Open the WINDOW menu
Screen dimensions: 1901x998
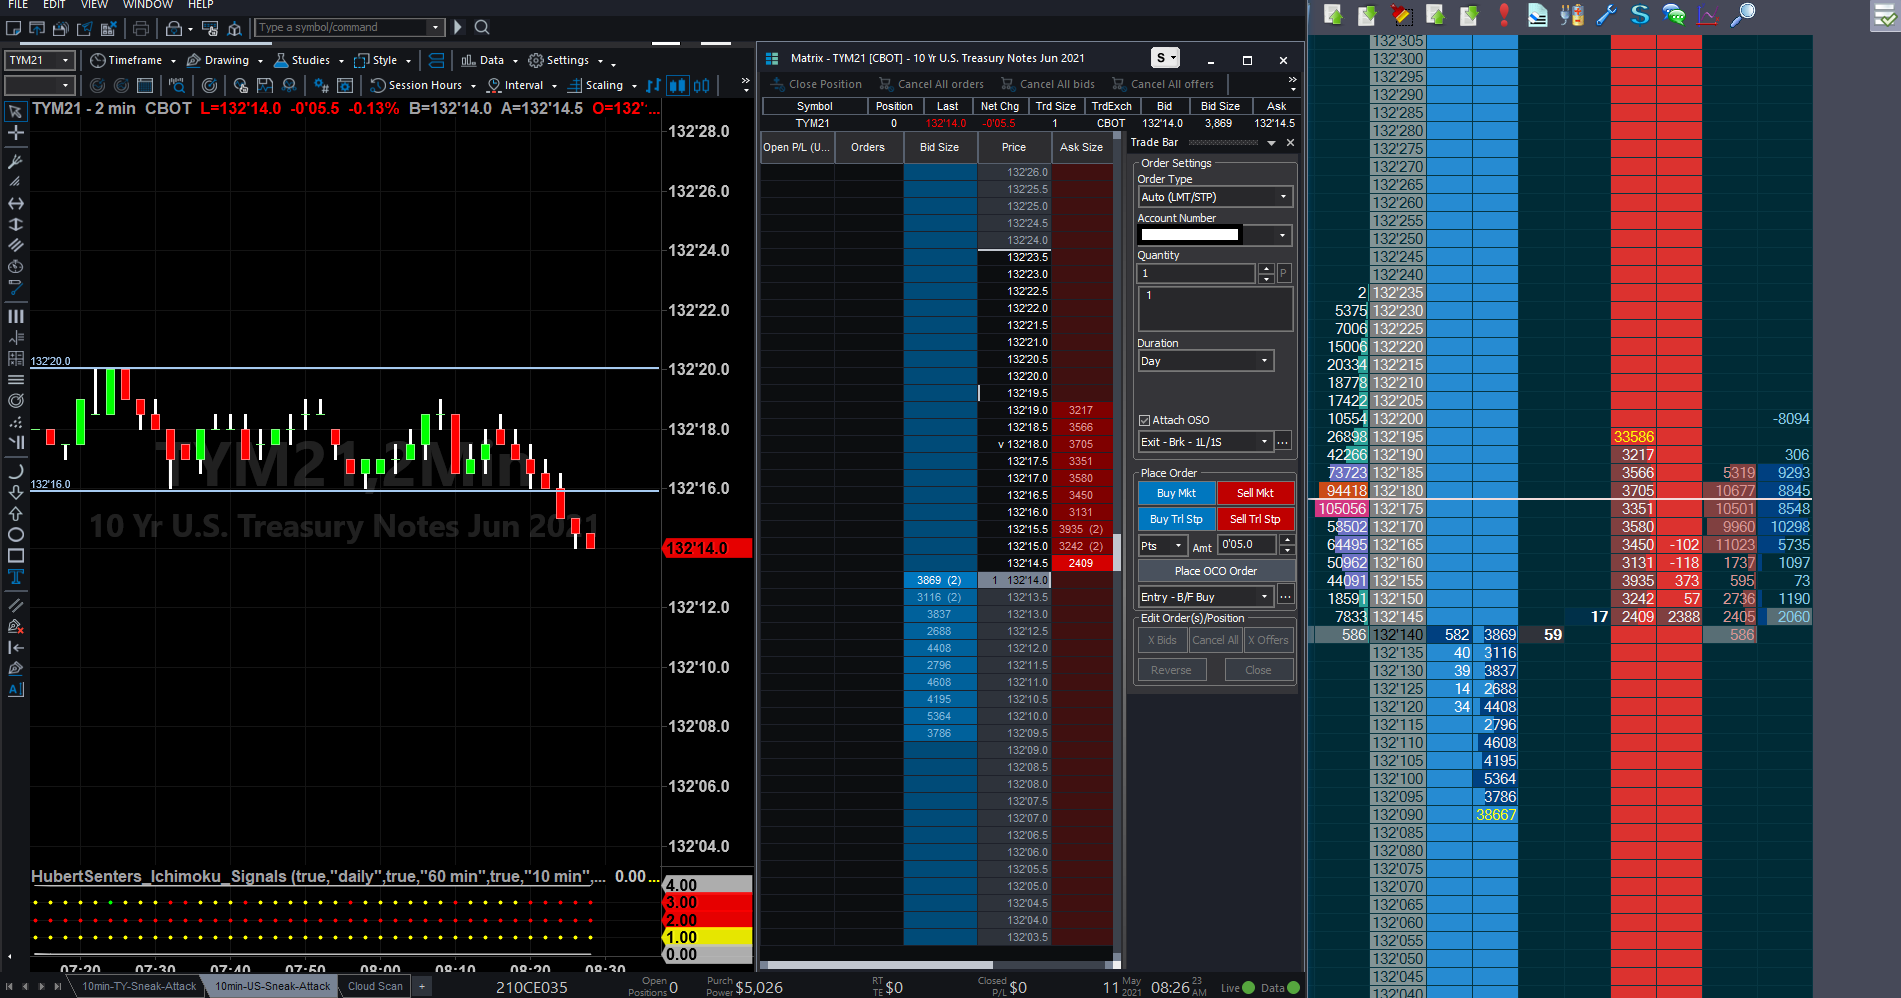tap(148, 5)
